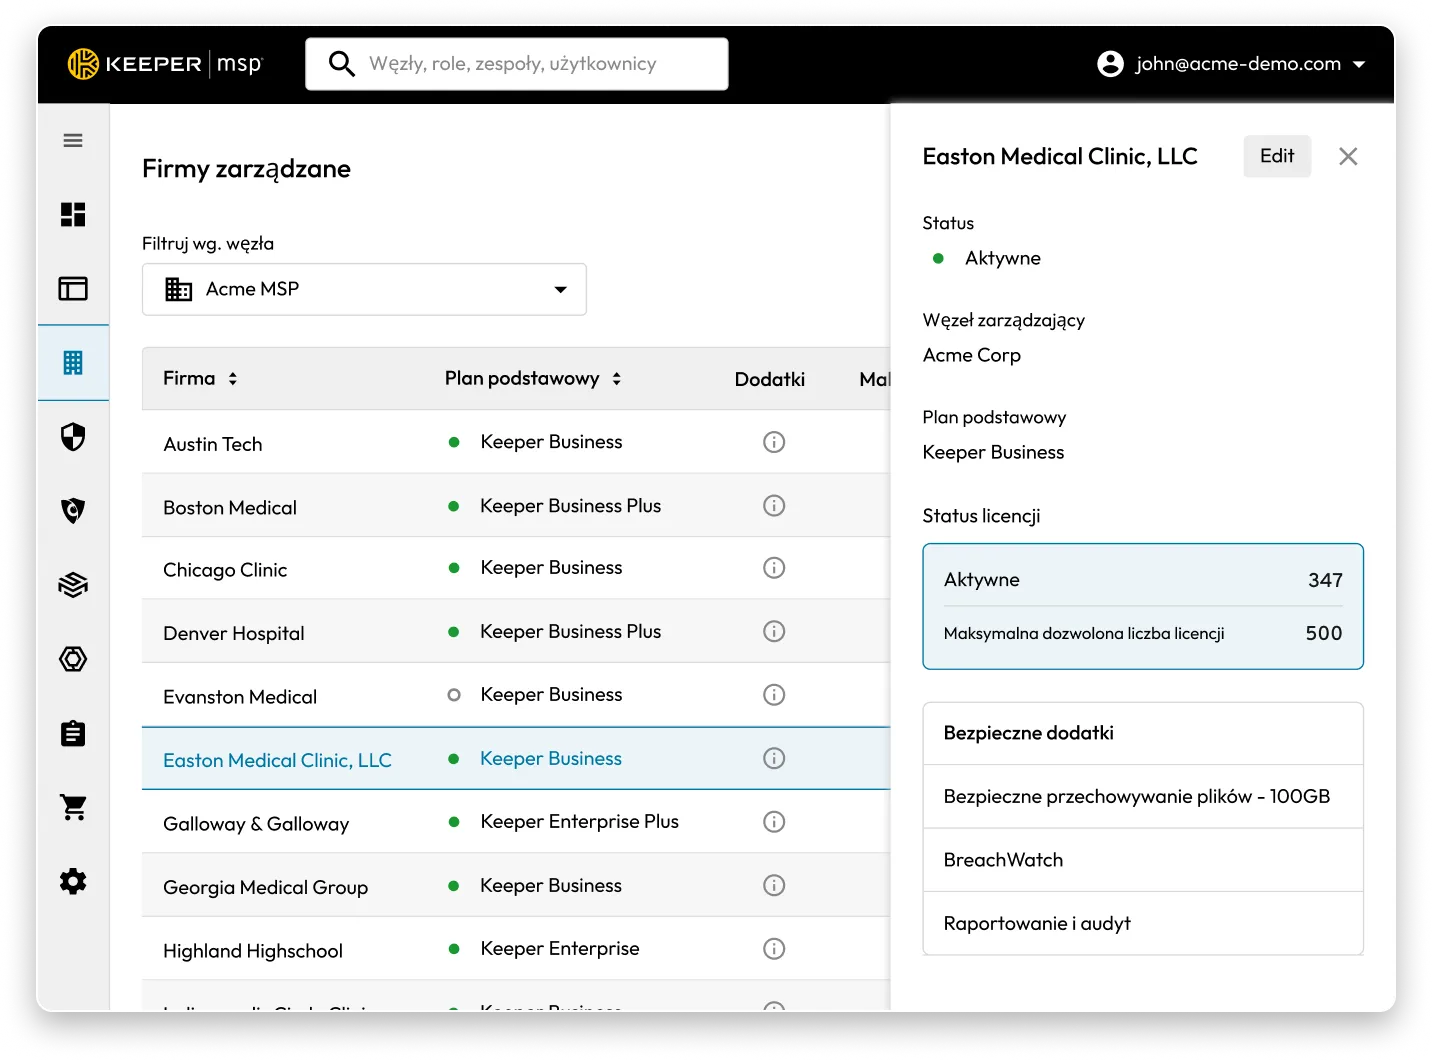The width and height of the screenshot is (1432, 1060).
Task: Open the half-filled security shield icon in the sidebar
Action: point(73,437)
